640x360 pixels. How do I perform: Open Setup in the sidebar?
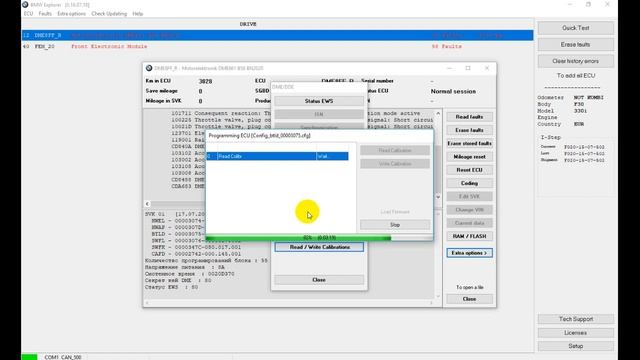pos(576,346)
